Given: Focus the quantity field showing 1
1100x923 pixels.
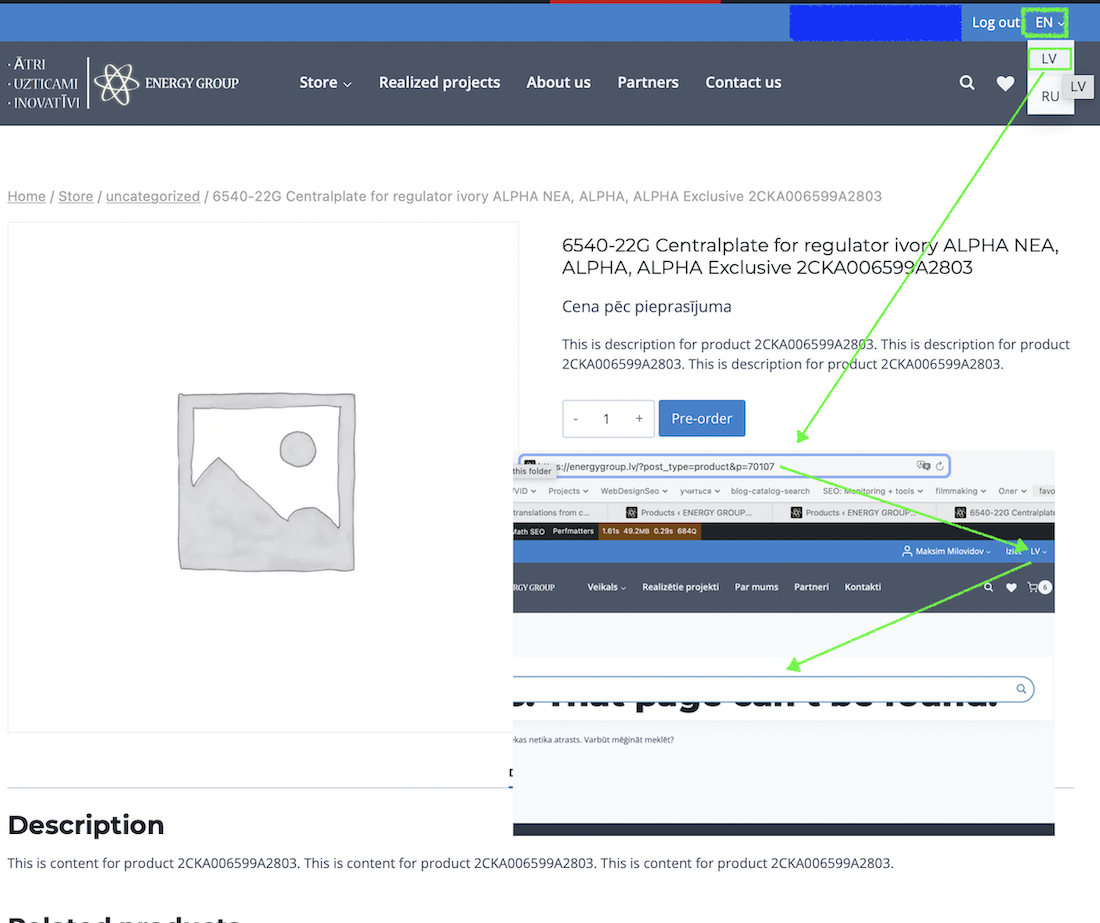Looking at the screenshot, I should [606, 419].
